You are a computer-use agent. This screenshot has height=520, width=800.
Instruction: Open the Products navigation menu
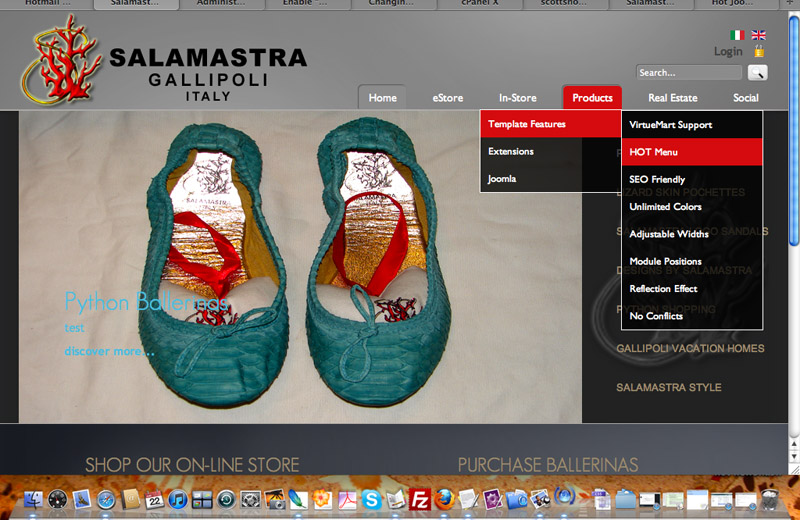tap(592, 97)
